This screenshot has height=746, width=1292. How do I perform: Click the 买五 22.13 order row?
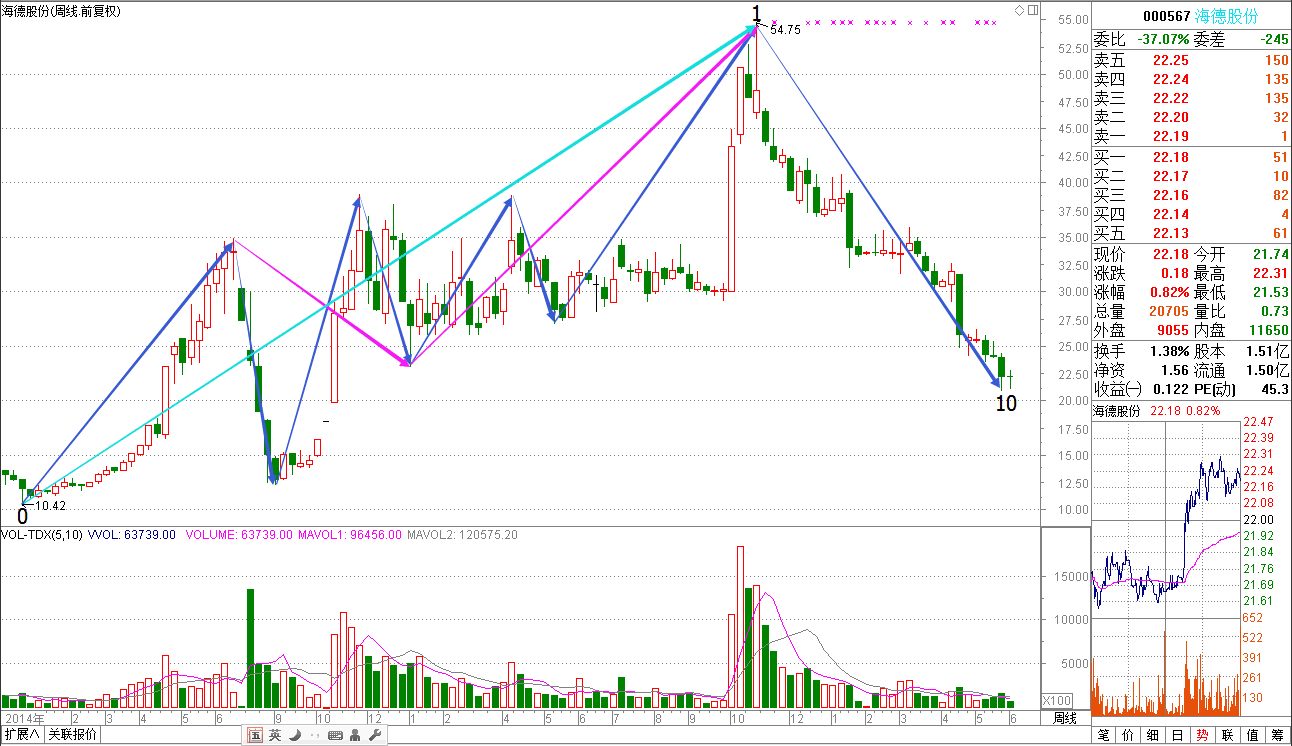click(1191, 233)
